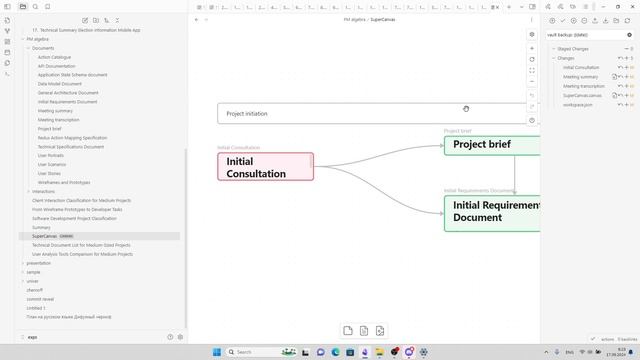Image resolution: width=640 pixels, height=360 pixels.
Task: Add a note from vault to canvas
Action: coord(364,331)
